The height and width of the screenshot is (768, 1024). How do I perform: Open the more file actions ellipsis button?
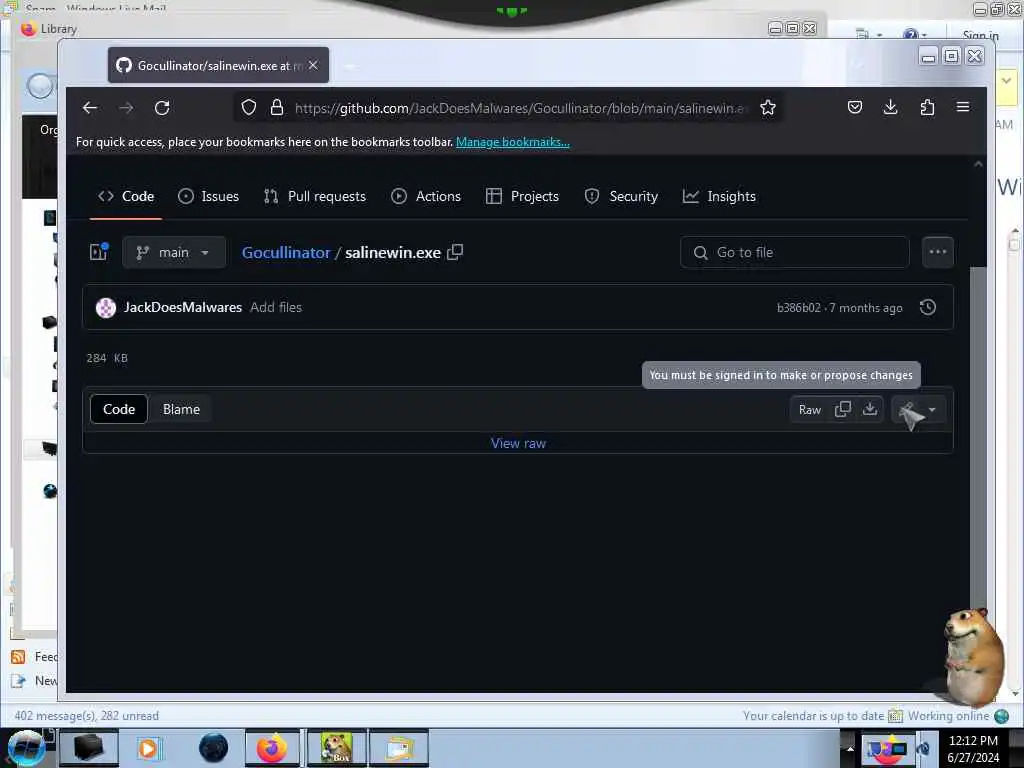pos(938,252)
